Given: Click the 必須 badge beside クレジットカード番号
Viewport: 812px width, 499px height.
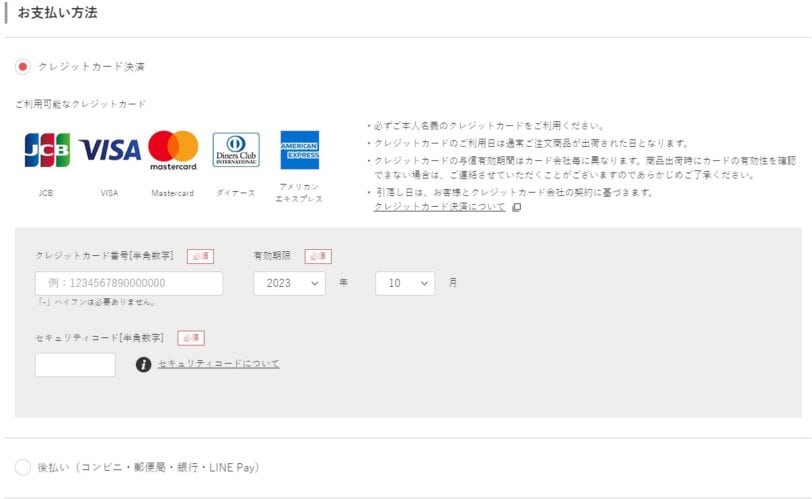Looking at the screenshot, I should tap(200, 256).
